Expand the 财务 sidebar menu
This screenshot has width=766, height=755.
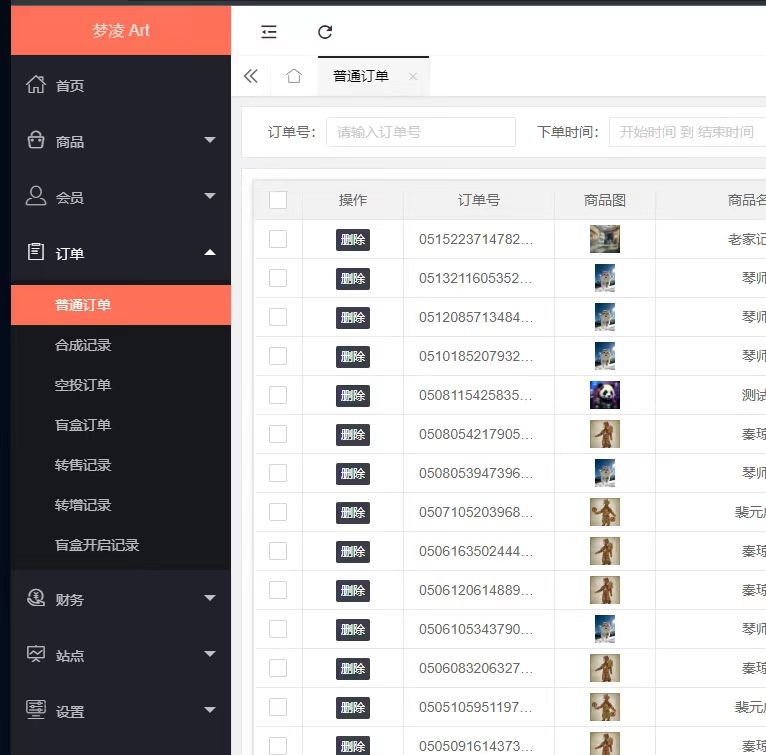pyautogui.click(x=120, y=599)
